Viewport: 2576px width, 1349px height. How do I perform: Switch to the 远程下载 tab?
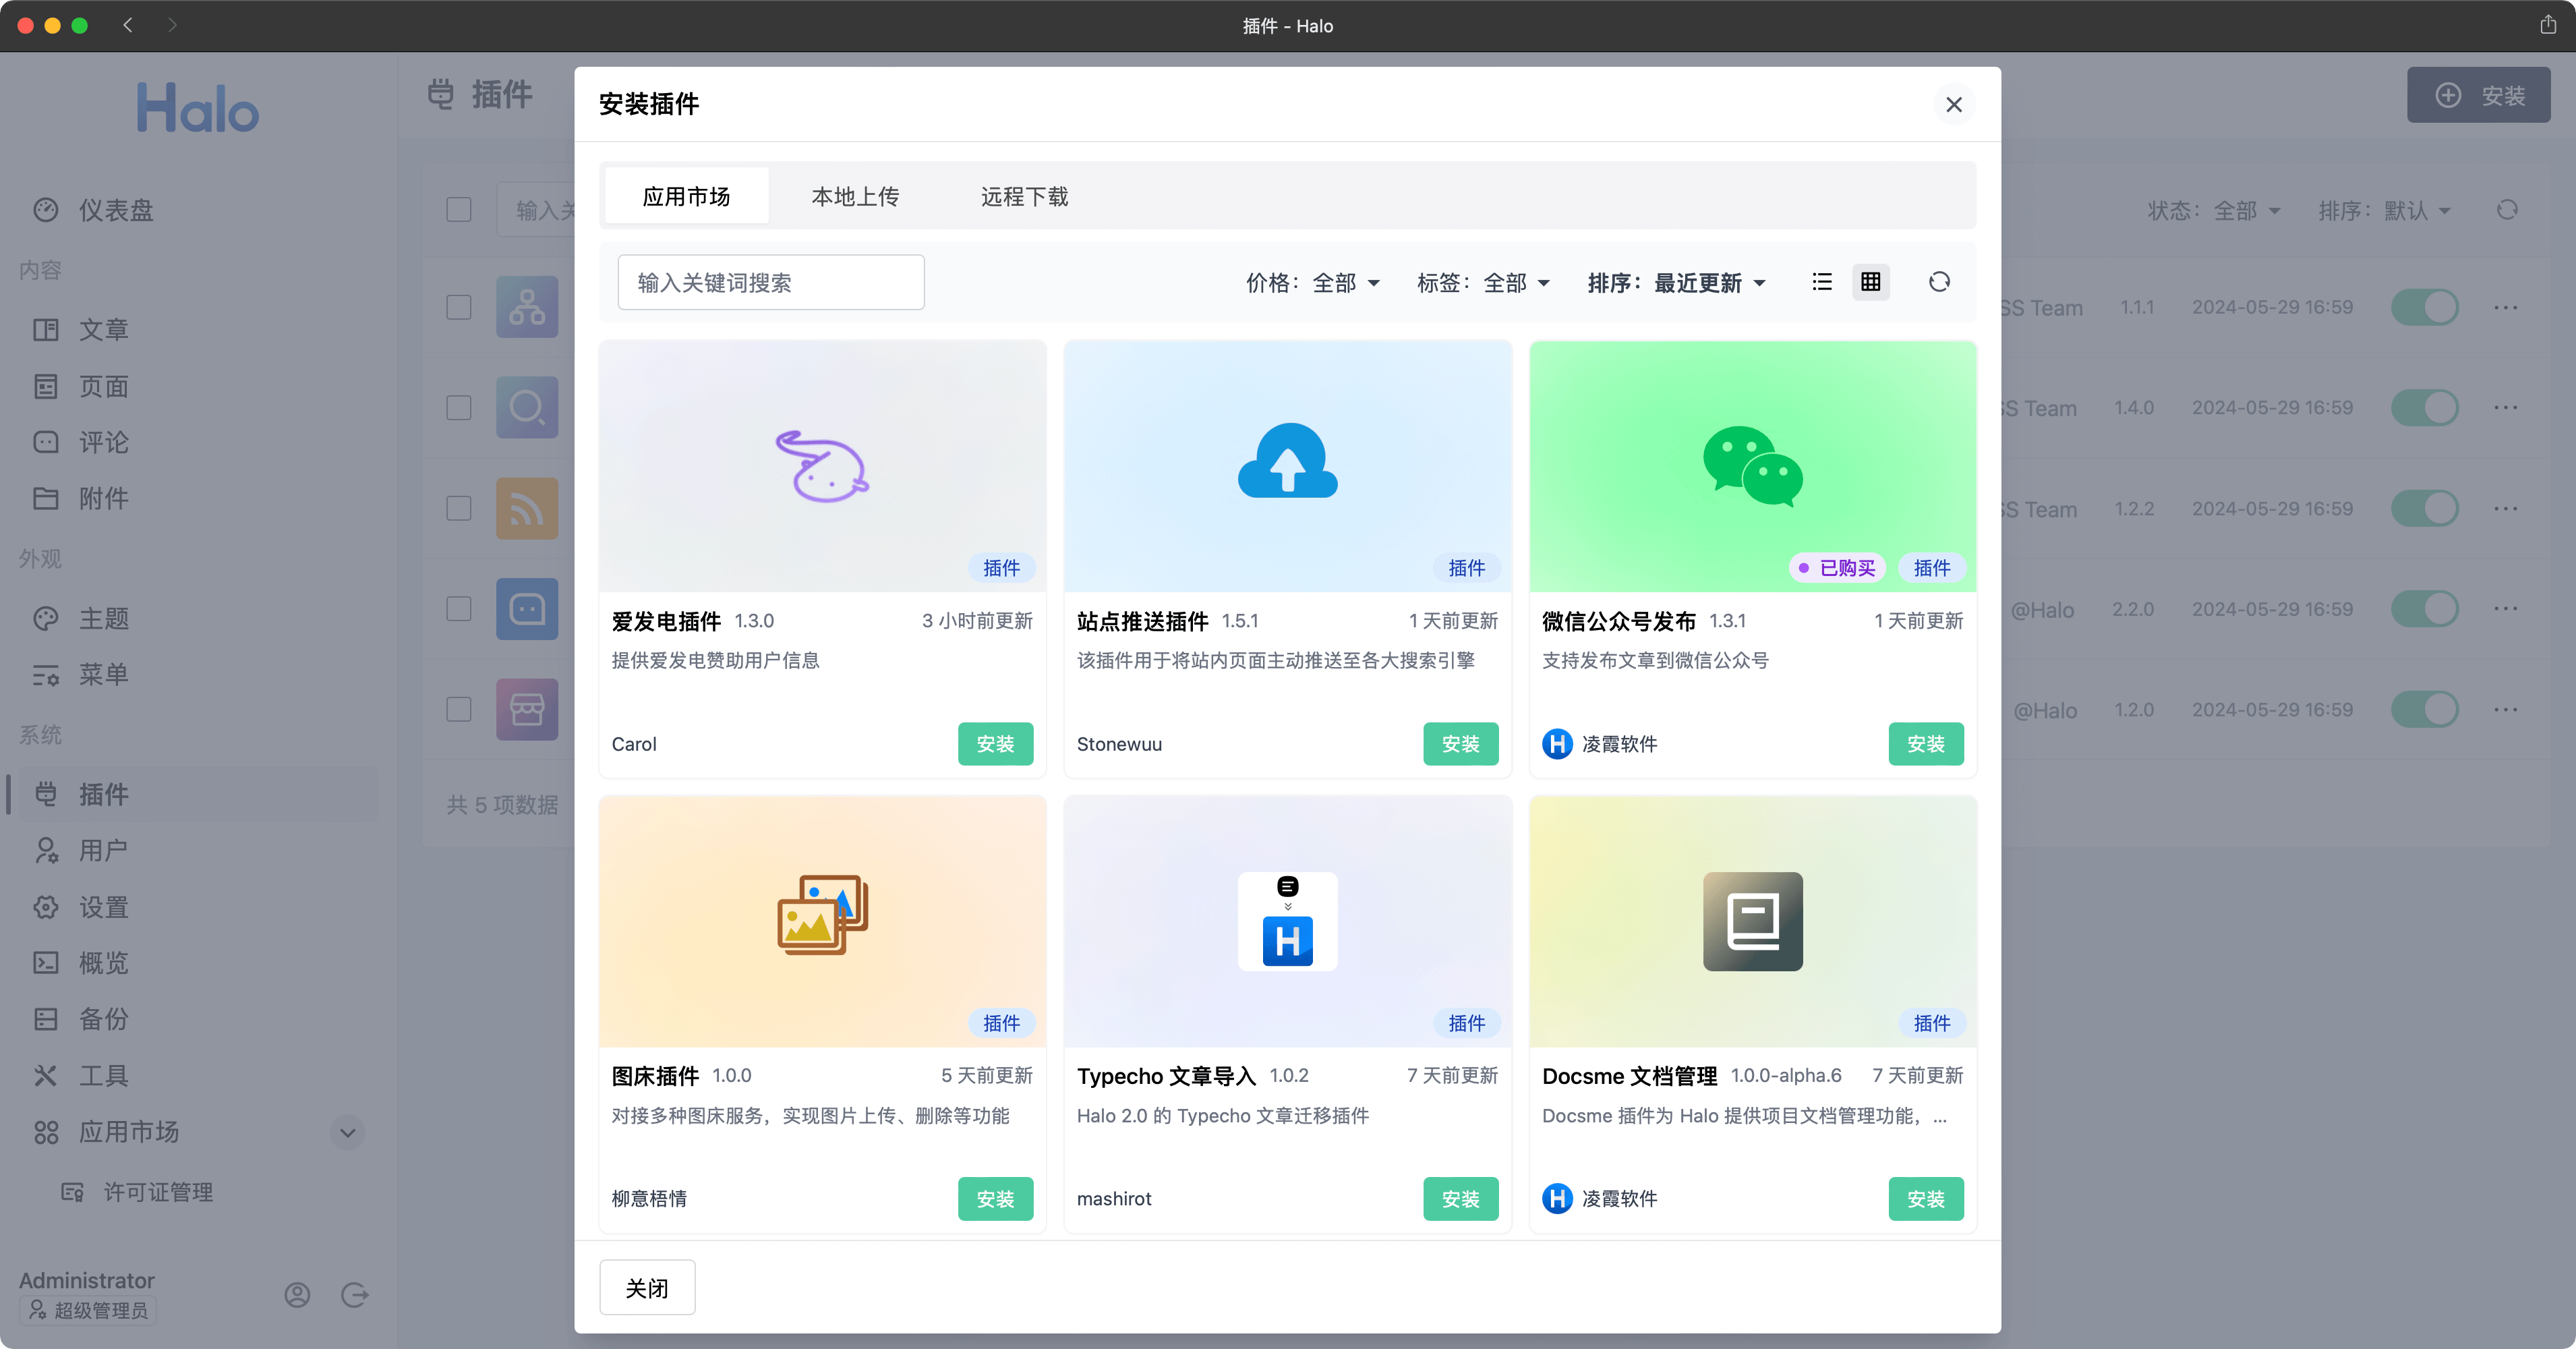pyautogui.click(x=1023, y=196)
